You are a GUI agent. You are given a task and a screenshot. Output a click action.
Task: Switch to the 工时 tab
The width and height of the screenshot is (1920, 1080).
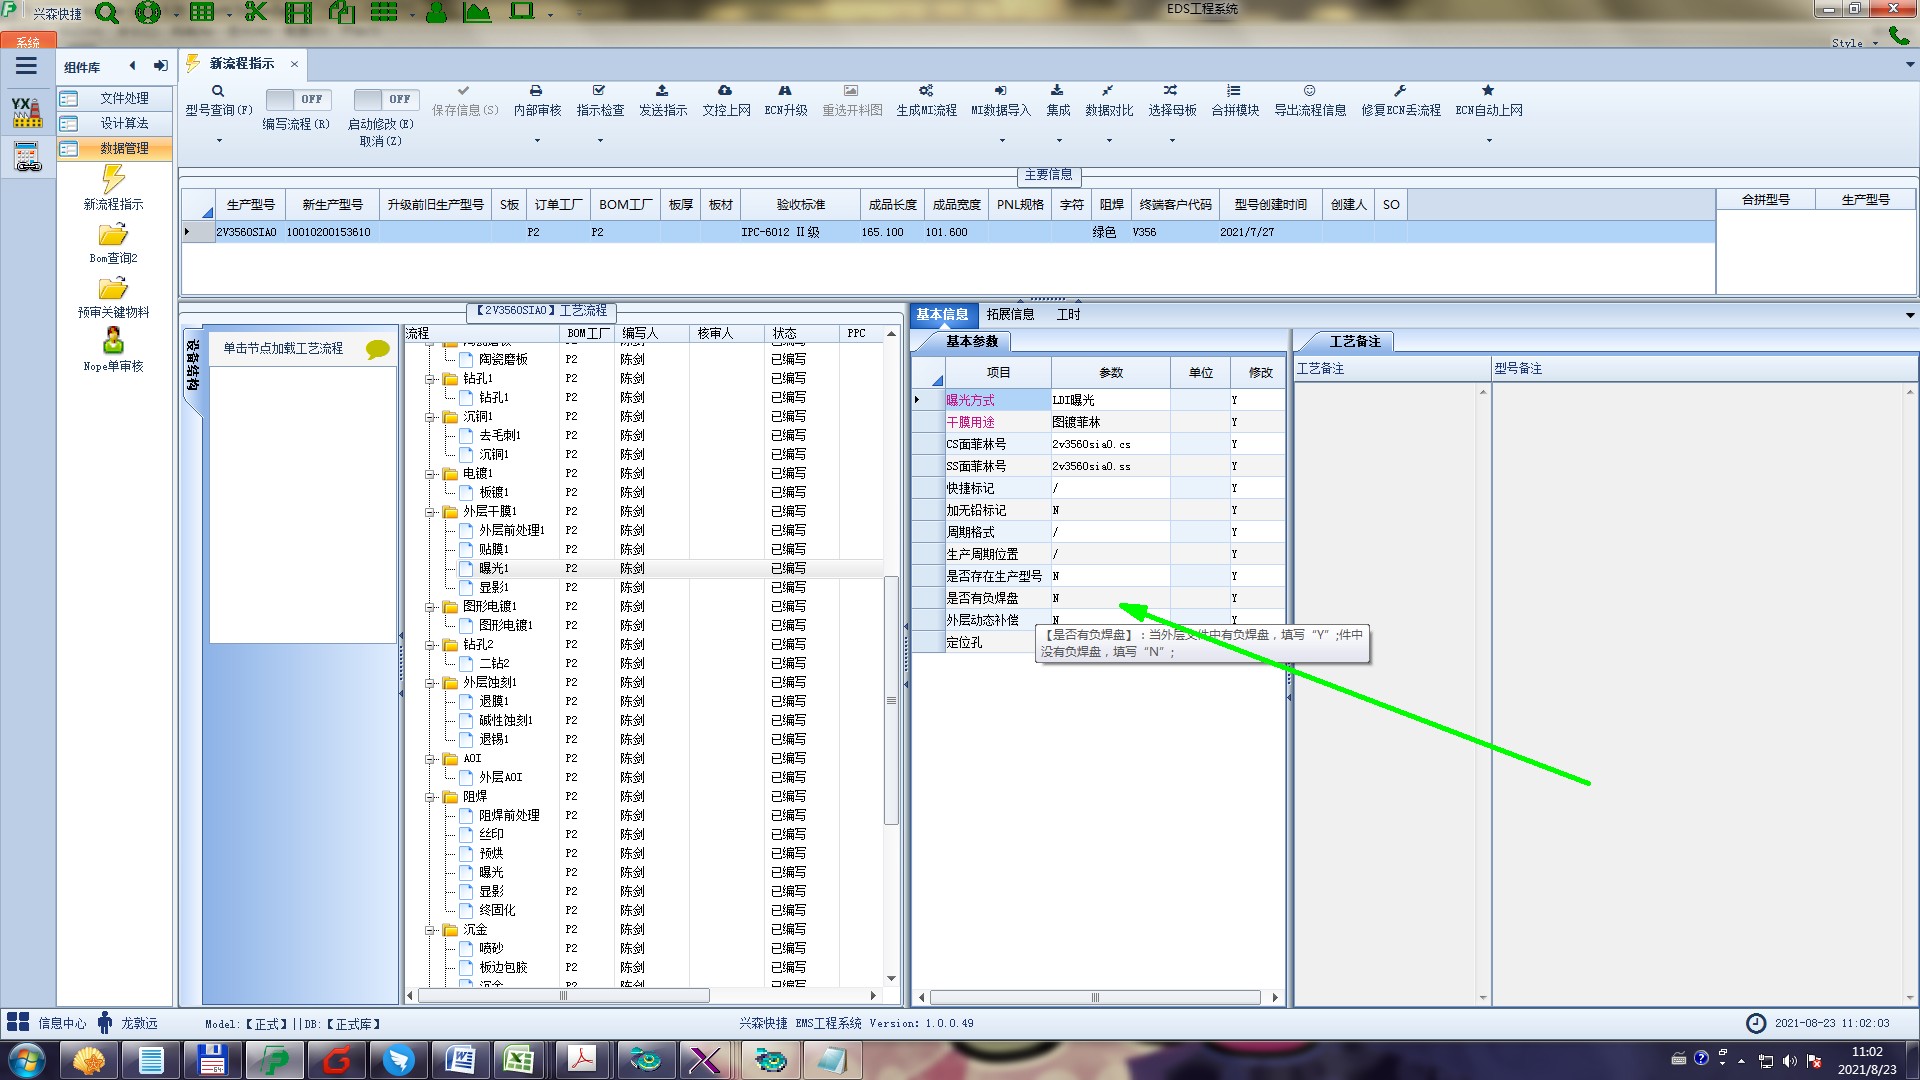coord(1068,314)
